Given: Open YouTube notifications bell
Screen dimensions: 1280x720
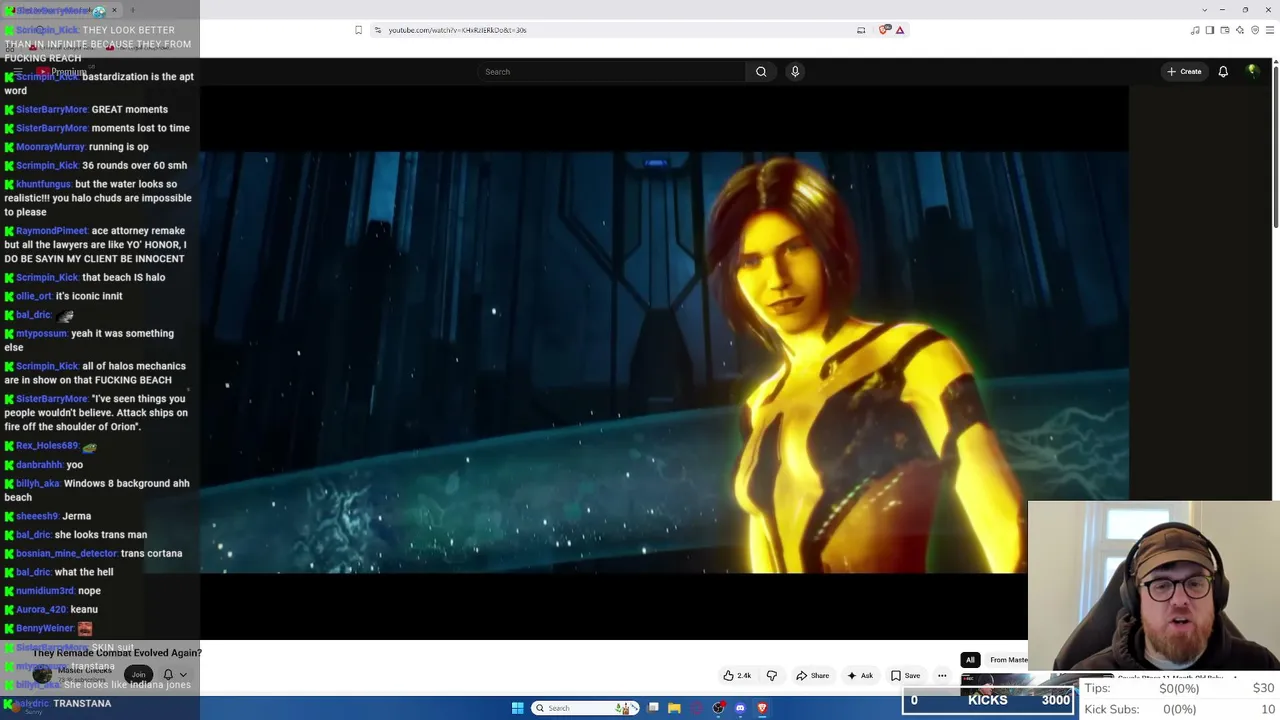Looking at the screenshot, I should point(1223,72).
